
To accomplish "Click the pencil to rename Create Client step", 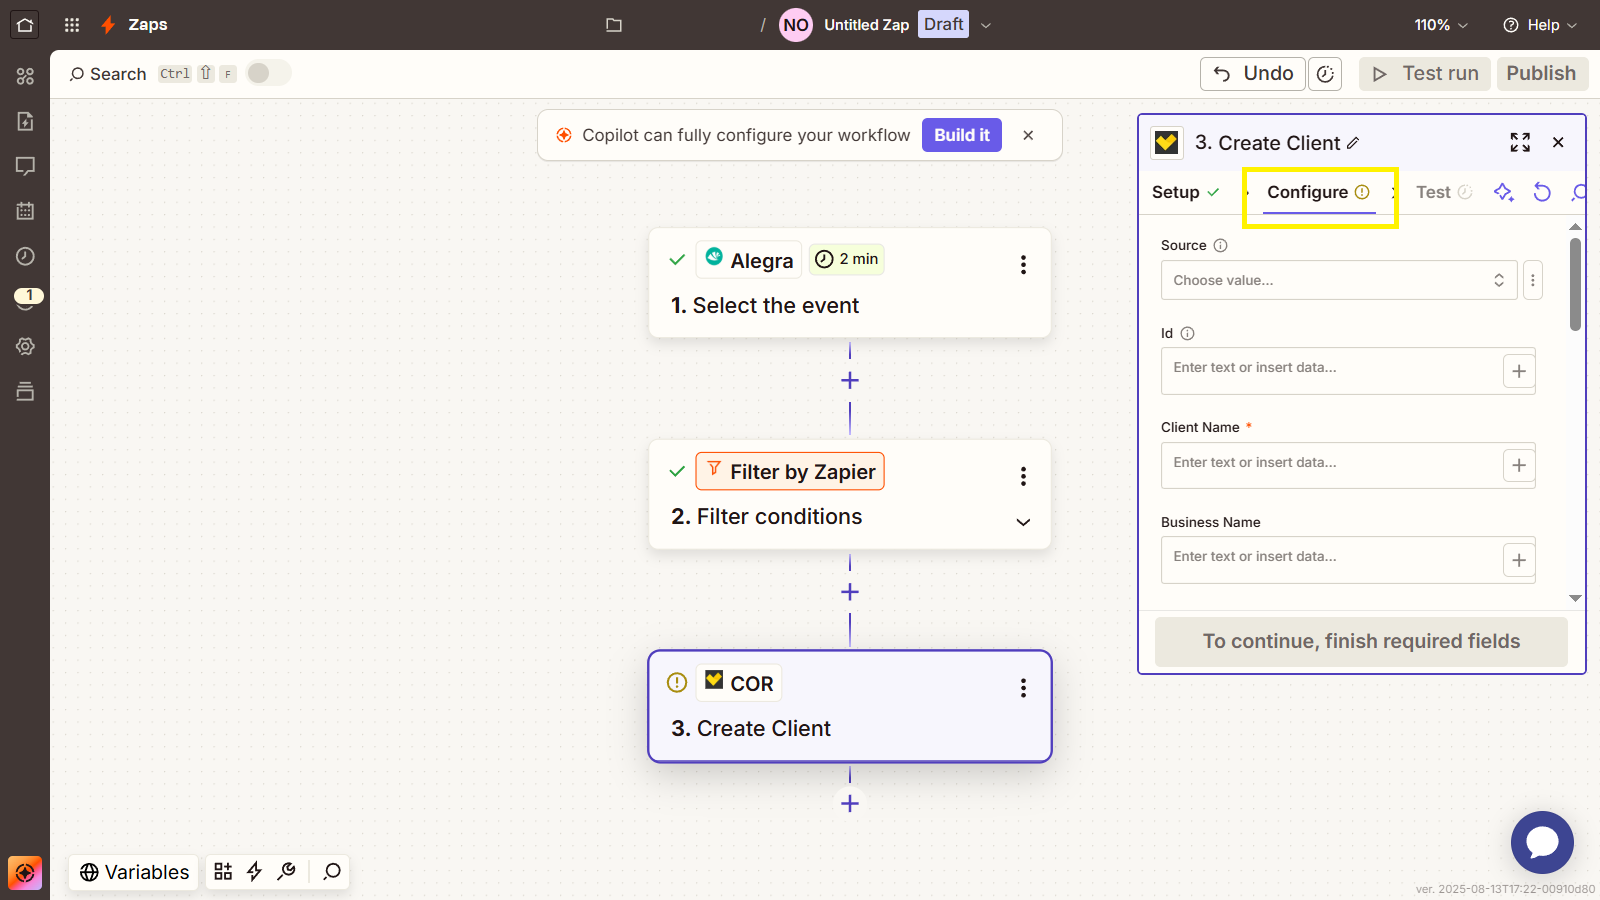I will [x=1353, y=143].
